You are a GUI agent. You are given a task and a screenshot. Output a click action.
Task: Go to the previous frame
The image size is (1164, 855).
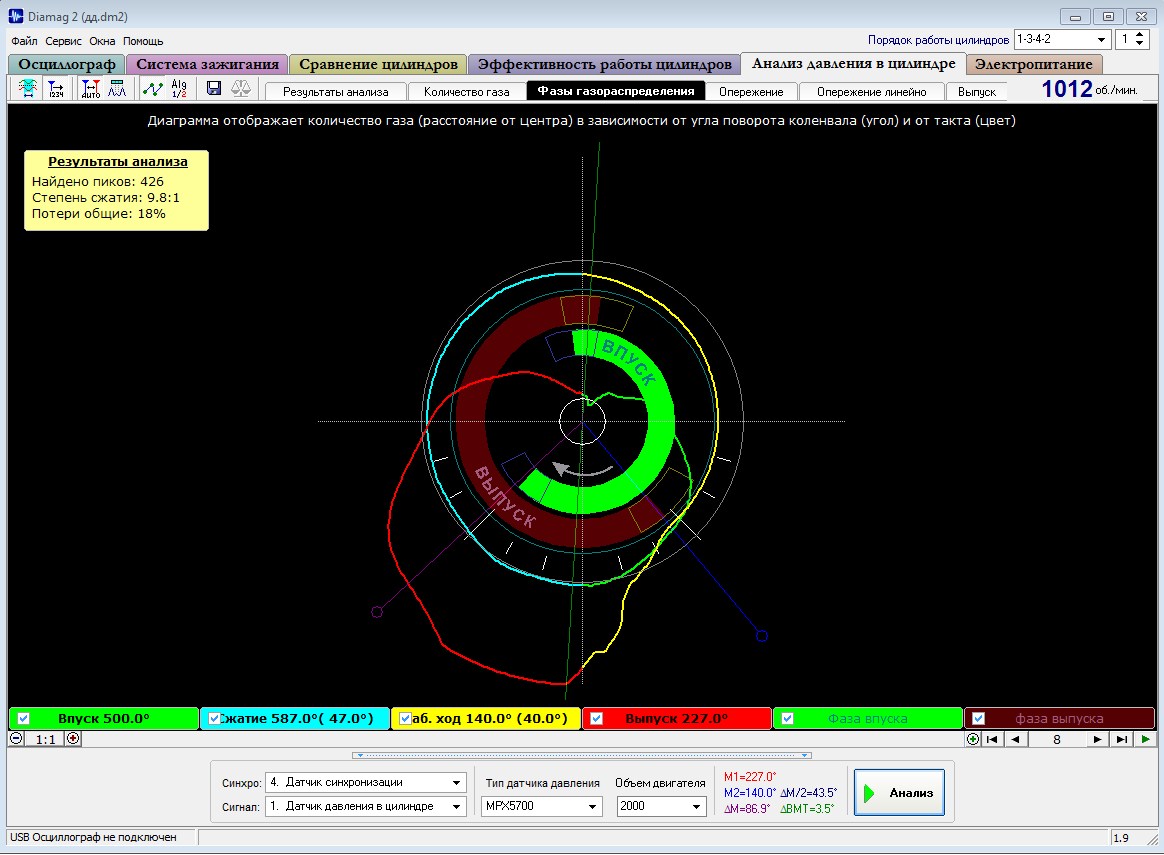point(1015,739)
